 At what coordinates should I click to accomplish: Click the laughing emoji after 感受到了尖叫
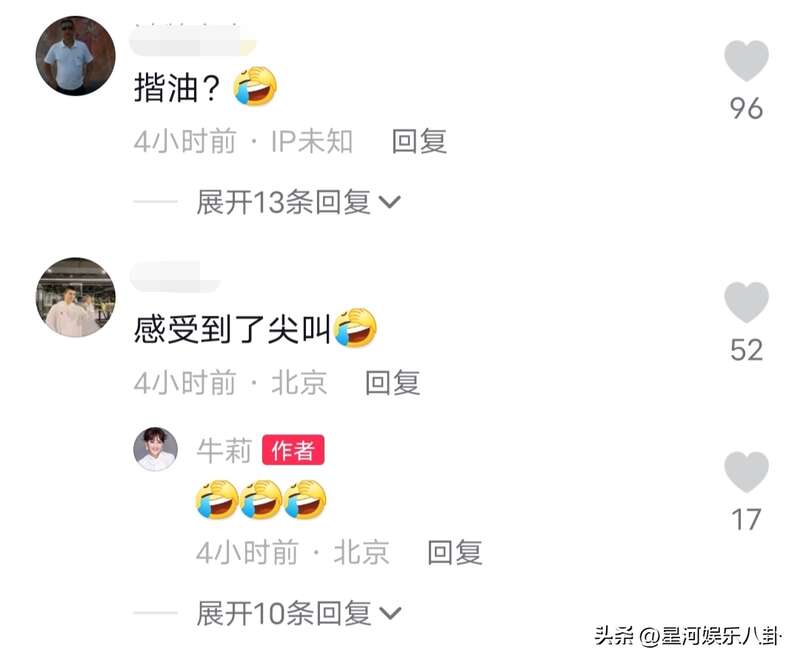click(355, 328)
